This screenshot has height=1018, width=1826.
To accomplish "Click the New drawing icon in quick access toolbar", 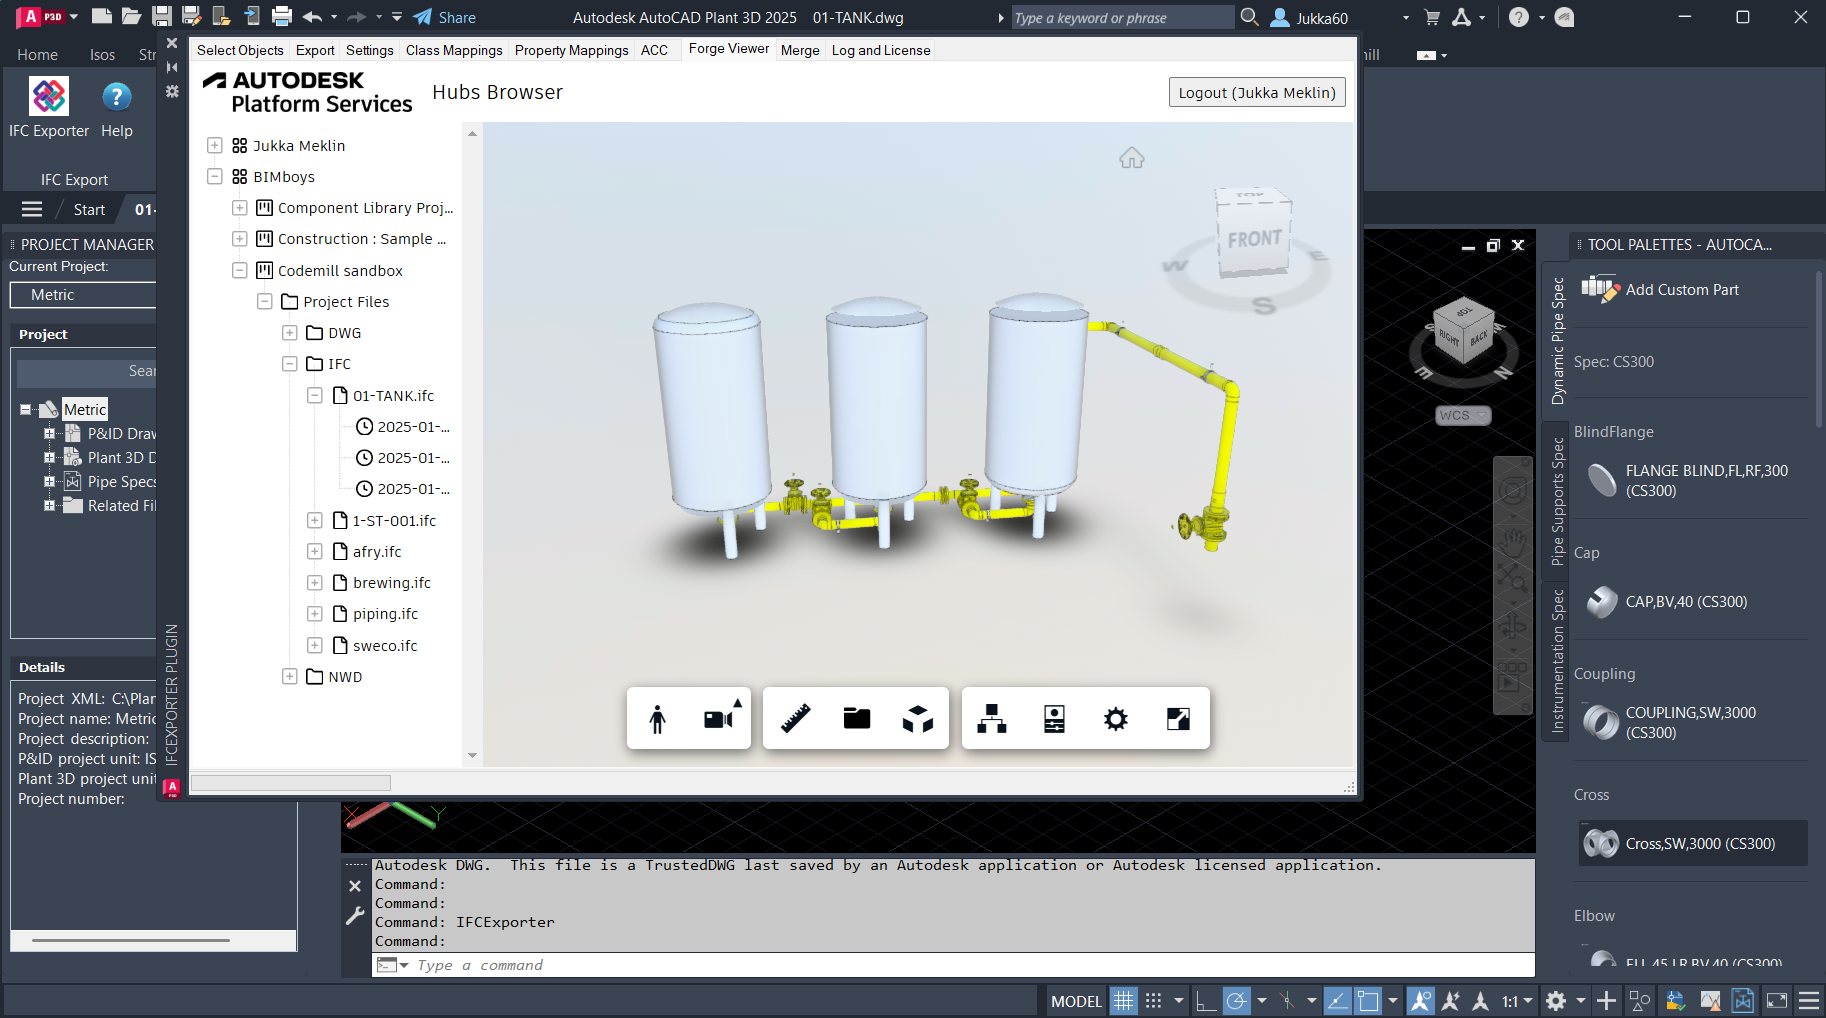I will tap(101, 16).
